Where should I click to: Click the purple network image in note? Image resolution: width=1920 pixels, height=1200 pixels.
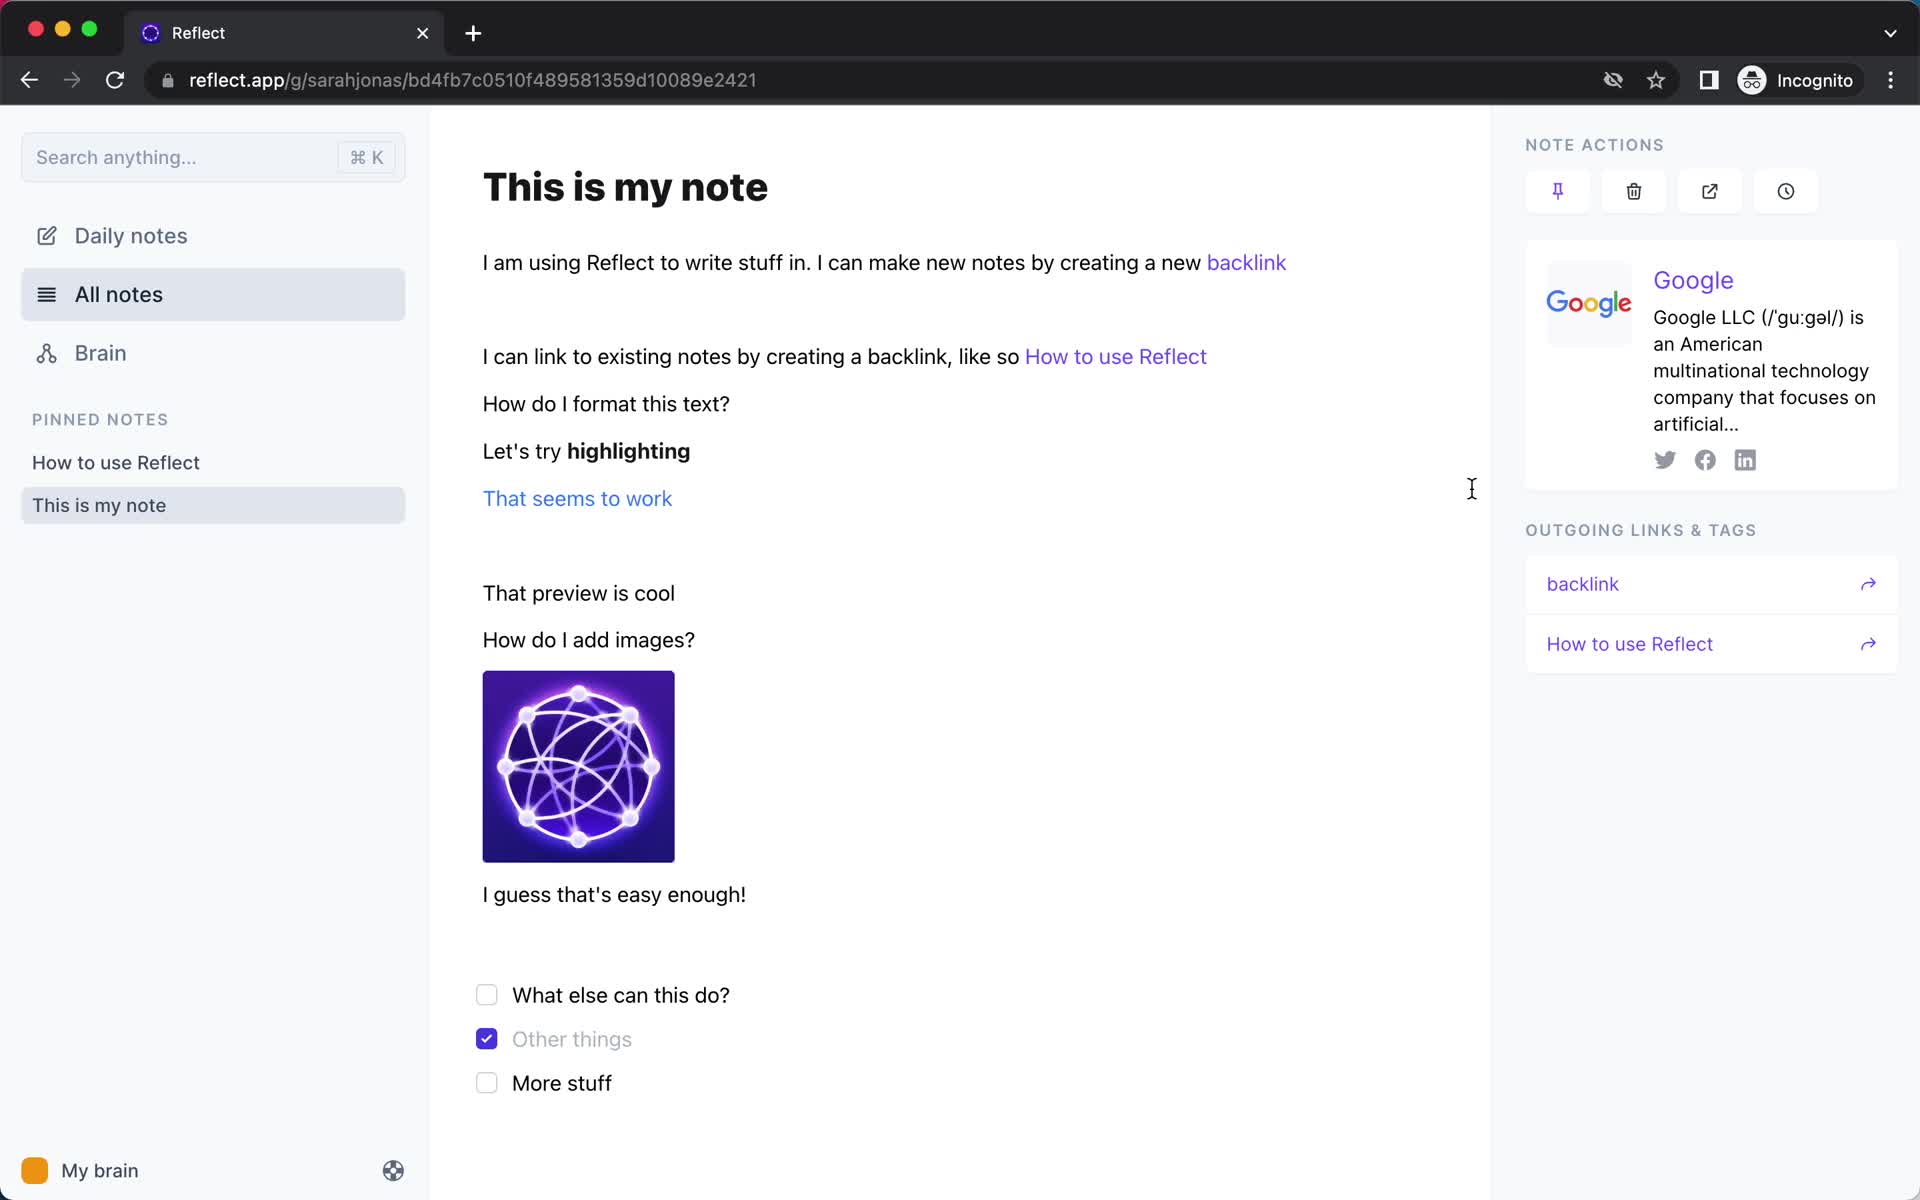click(578, 766)
